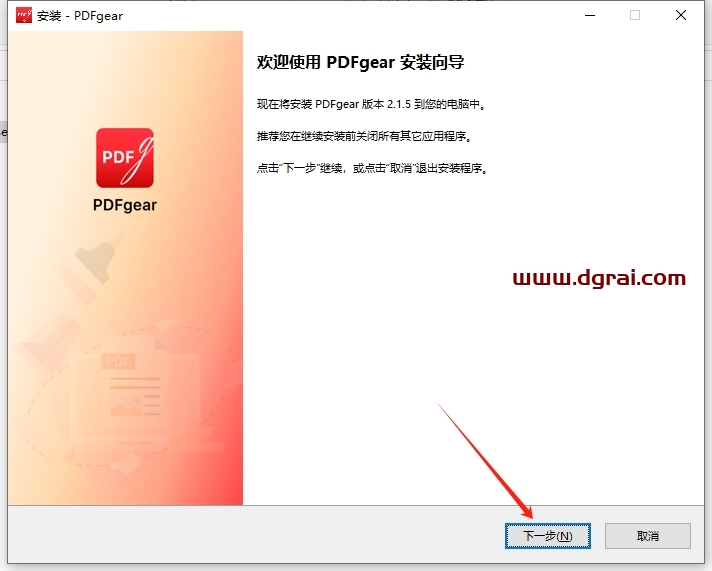Image resolution: width=712 pixels, height=571 pixels.
Task: Click the line 点击"下一步"继续，或点击"取消"退出安装程序
Action: tap(372, 168)
